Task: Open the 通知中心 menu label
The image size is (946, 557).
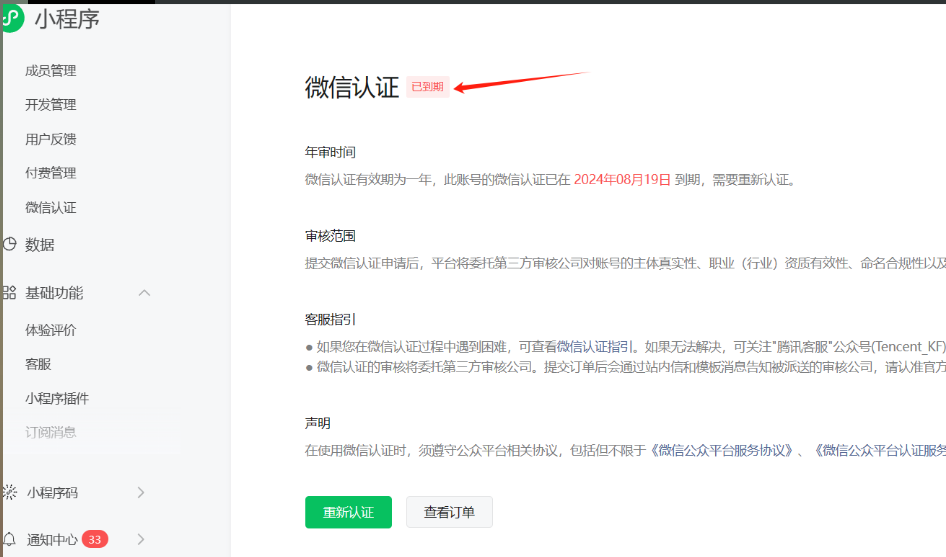Action: (x=52, y=539)
